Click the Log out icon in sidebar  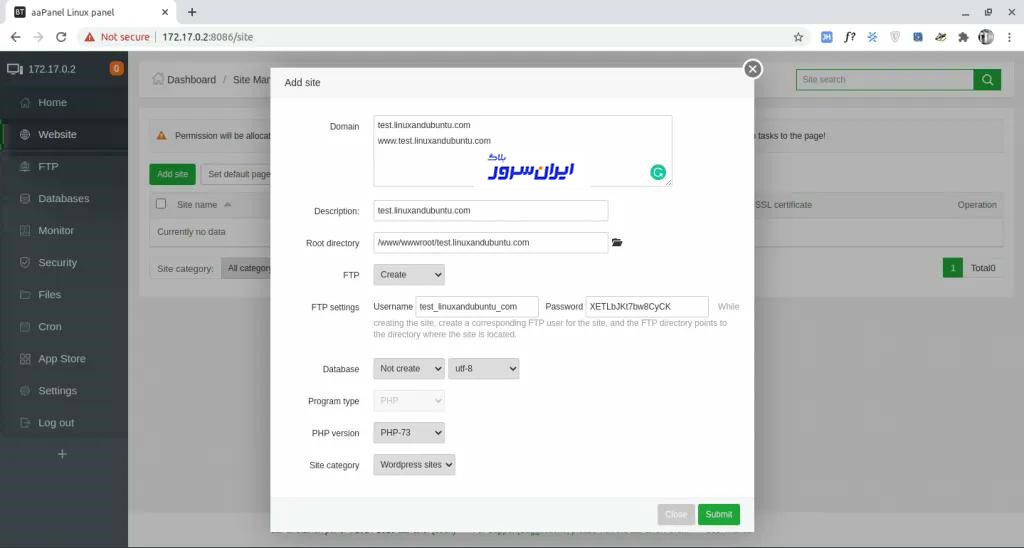[x=25, y=423]
